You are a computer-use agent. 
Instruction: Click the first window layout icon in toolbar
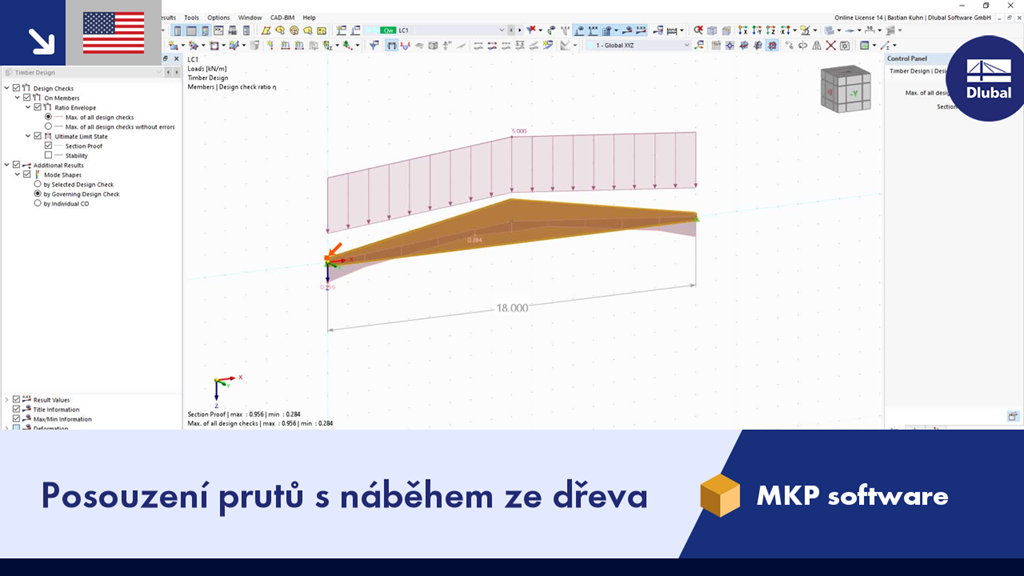(177, 30)
